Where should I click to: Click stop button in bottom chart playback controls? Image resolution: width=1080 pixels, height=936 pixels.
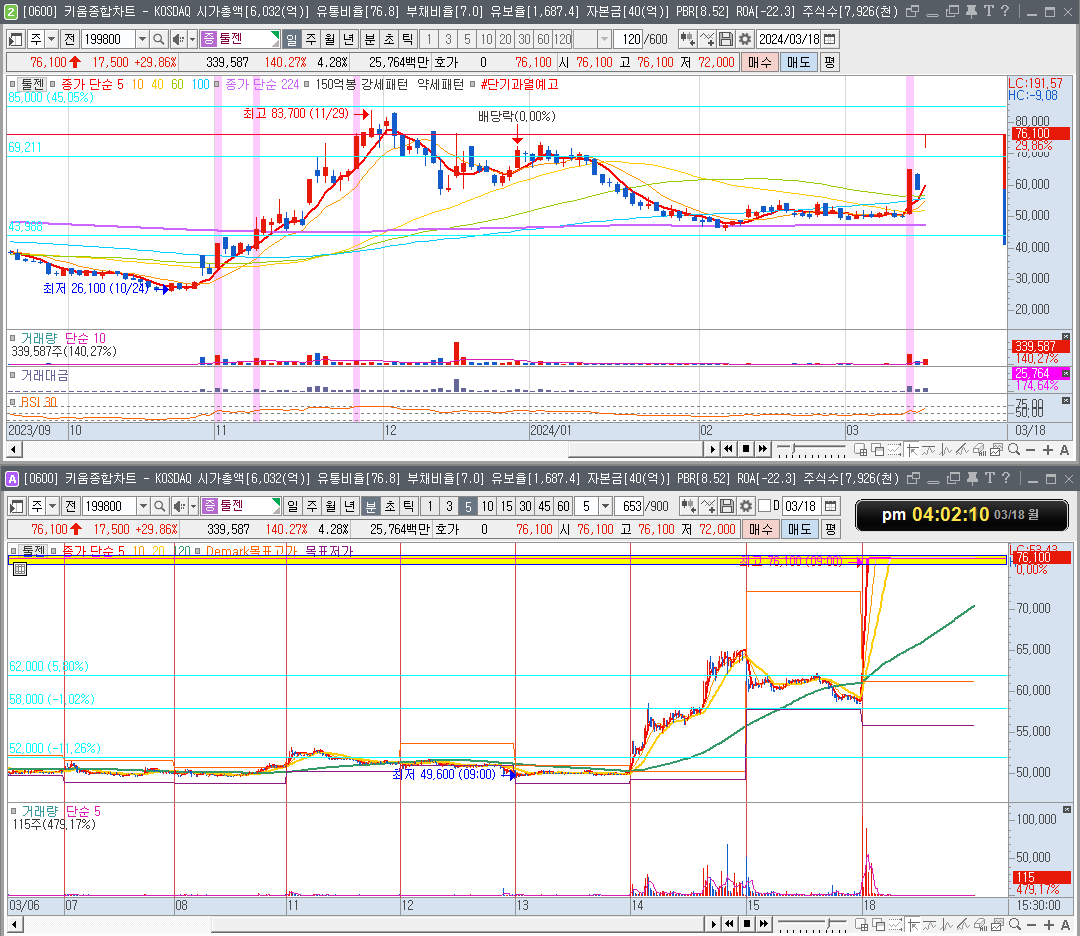tap(747, 924)
